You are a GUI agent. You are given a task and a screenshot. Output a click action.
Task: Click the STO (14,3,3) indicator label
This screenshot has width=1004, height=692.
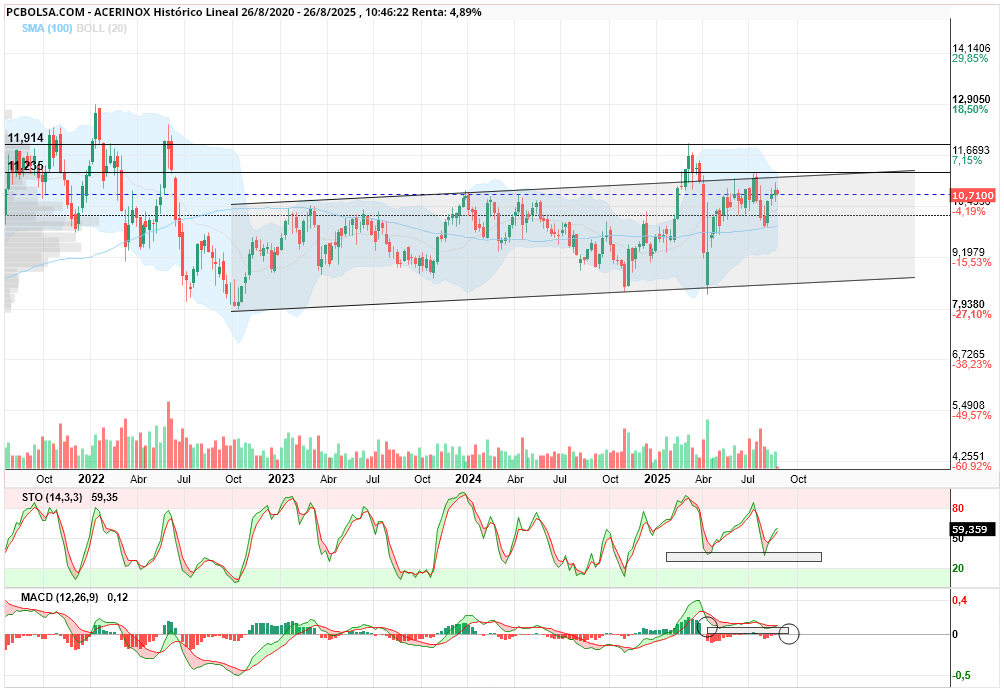52,497
